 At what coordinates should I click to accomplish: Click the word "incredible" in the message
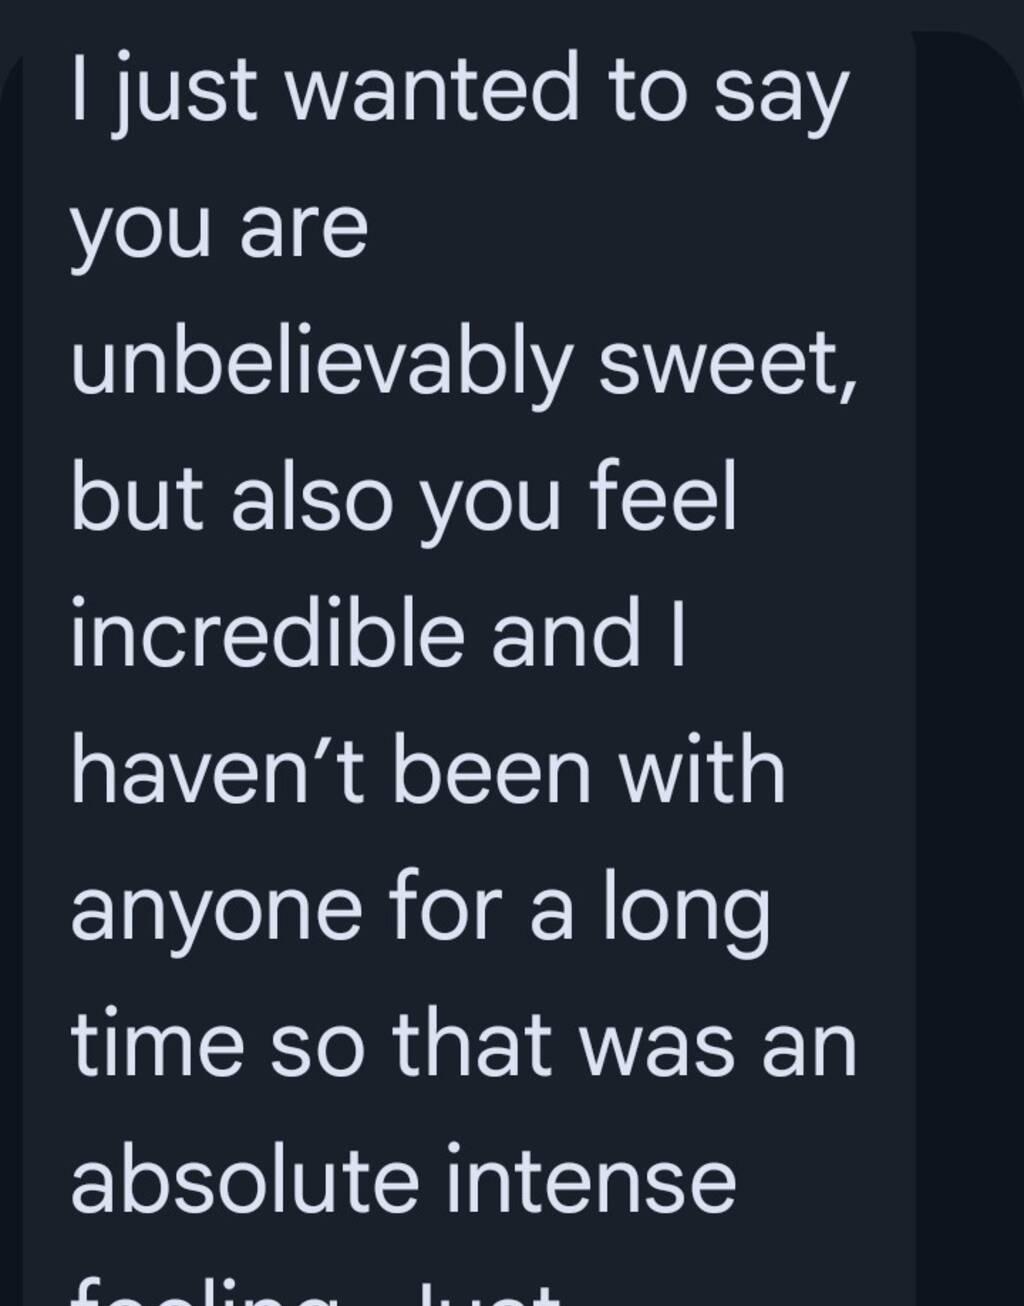point(267,636)
